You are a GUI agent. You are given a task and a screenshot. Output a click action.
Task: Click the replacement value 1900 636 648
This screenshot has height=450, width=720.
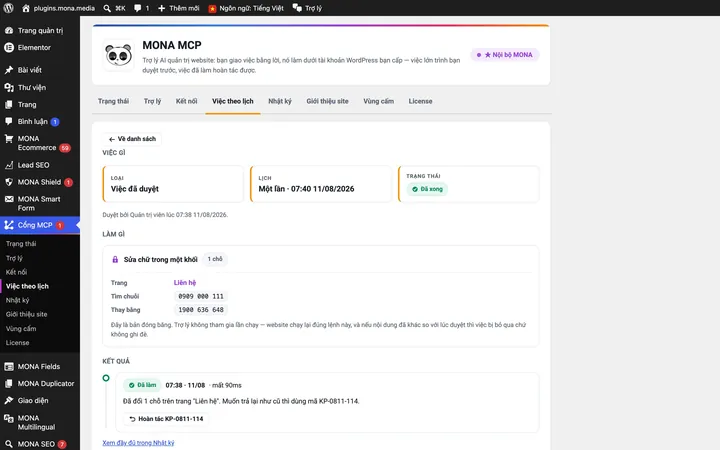point(201,310)
